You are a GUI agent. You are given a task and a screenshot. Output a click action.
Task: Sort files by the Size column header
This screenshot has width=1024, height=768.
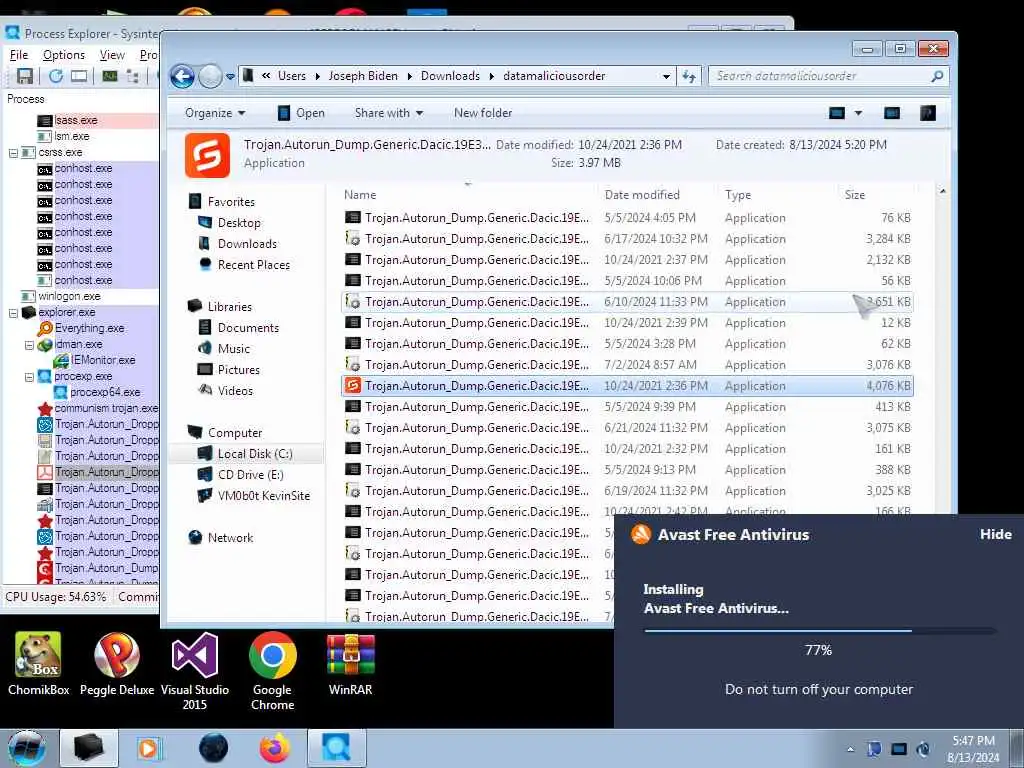click(876, 195)
